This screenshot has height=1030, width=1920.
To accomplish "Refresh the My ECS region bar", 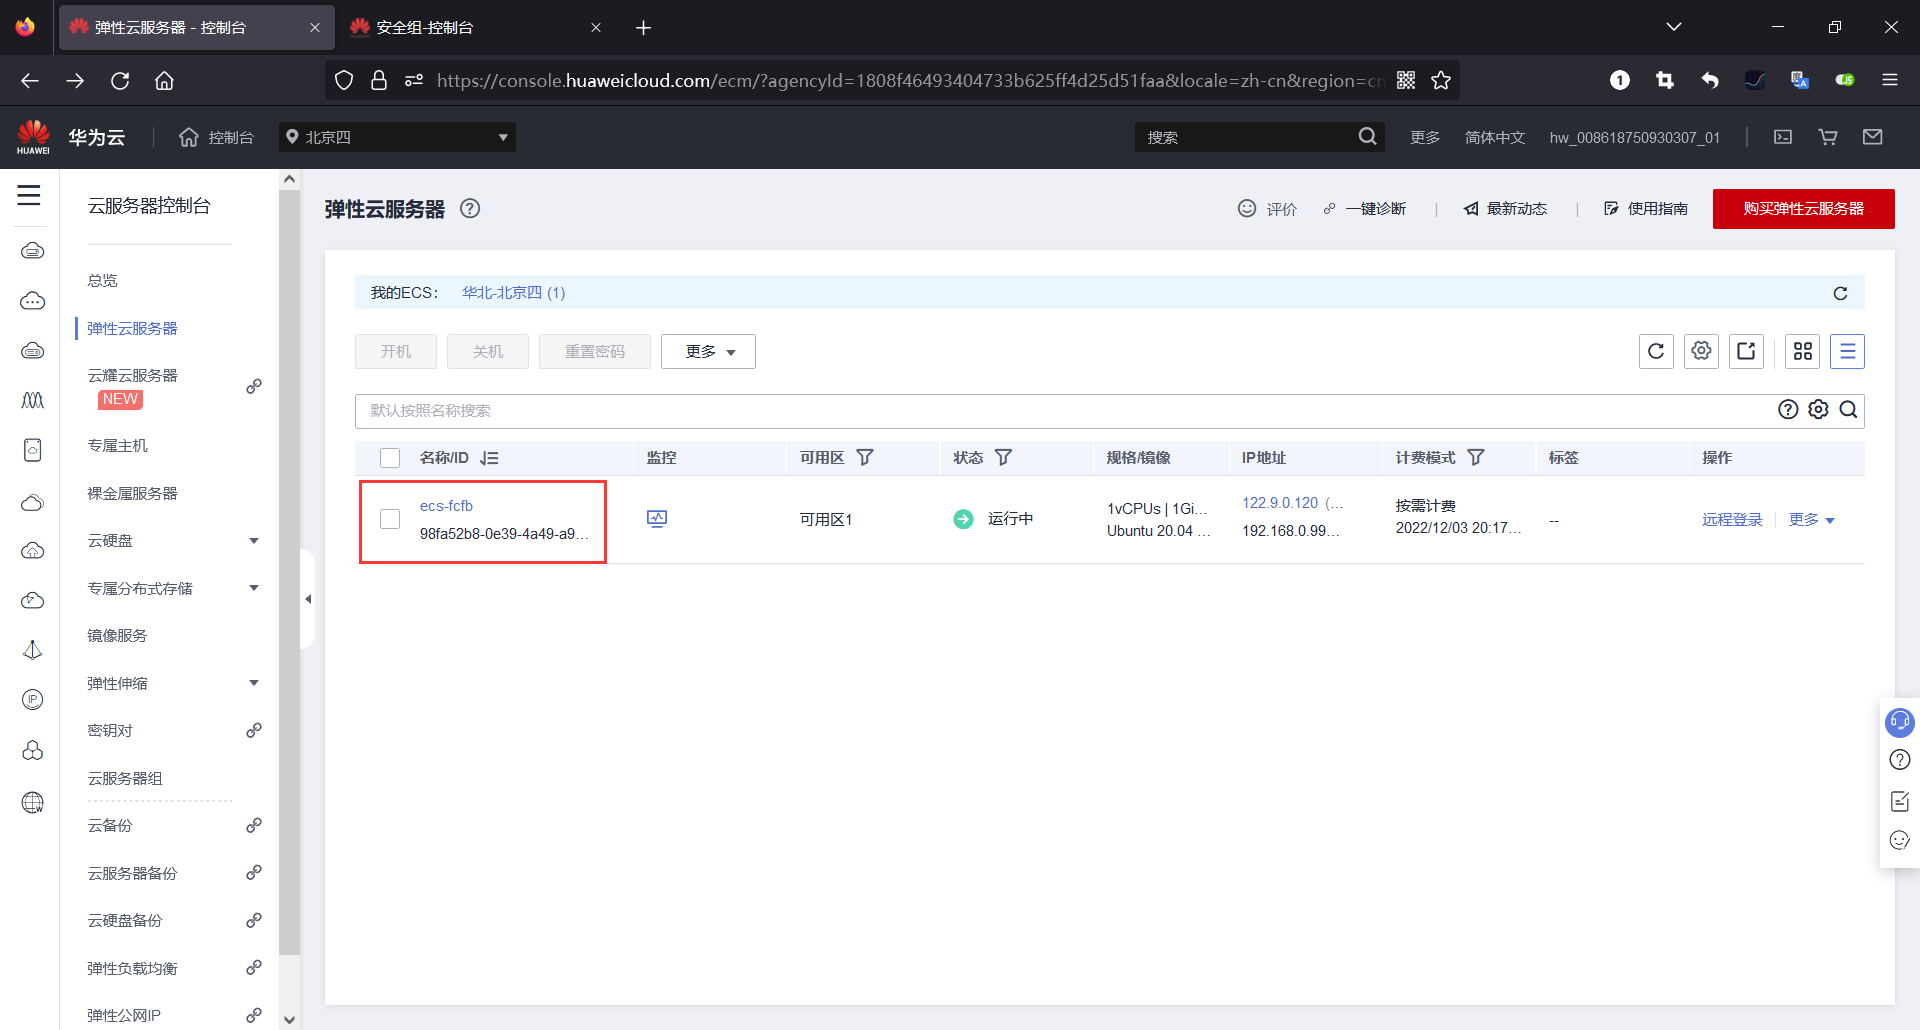I will [x=1840, y=293].
